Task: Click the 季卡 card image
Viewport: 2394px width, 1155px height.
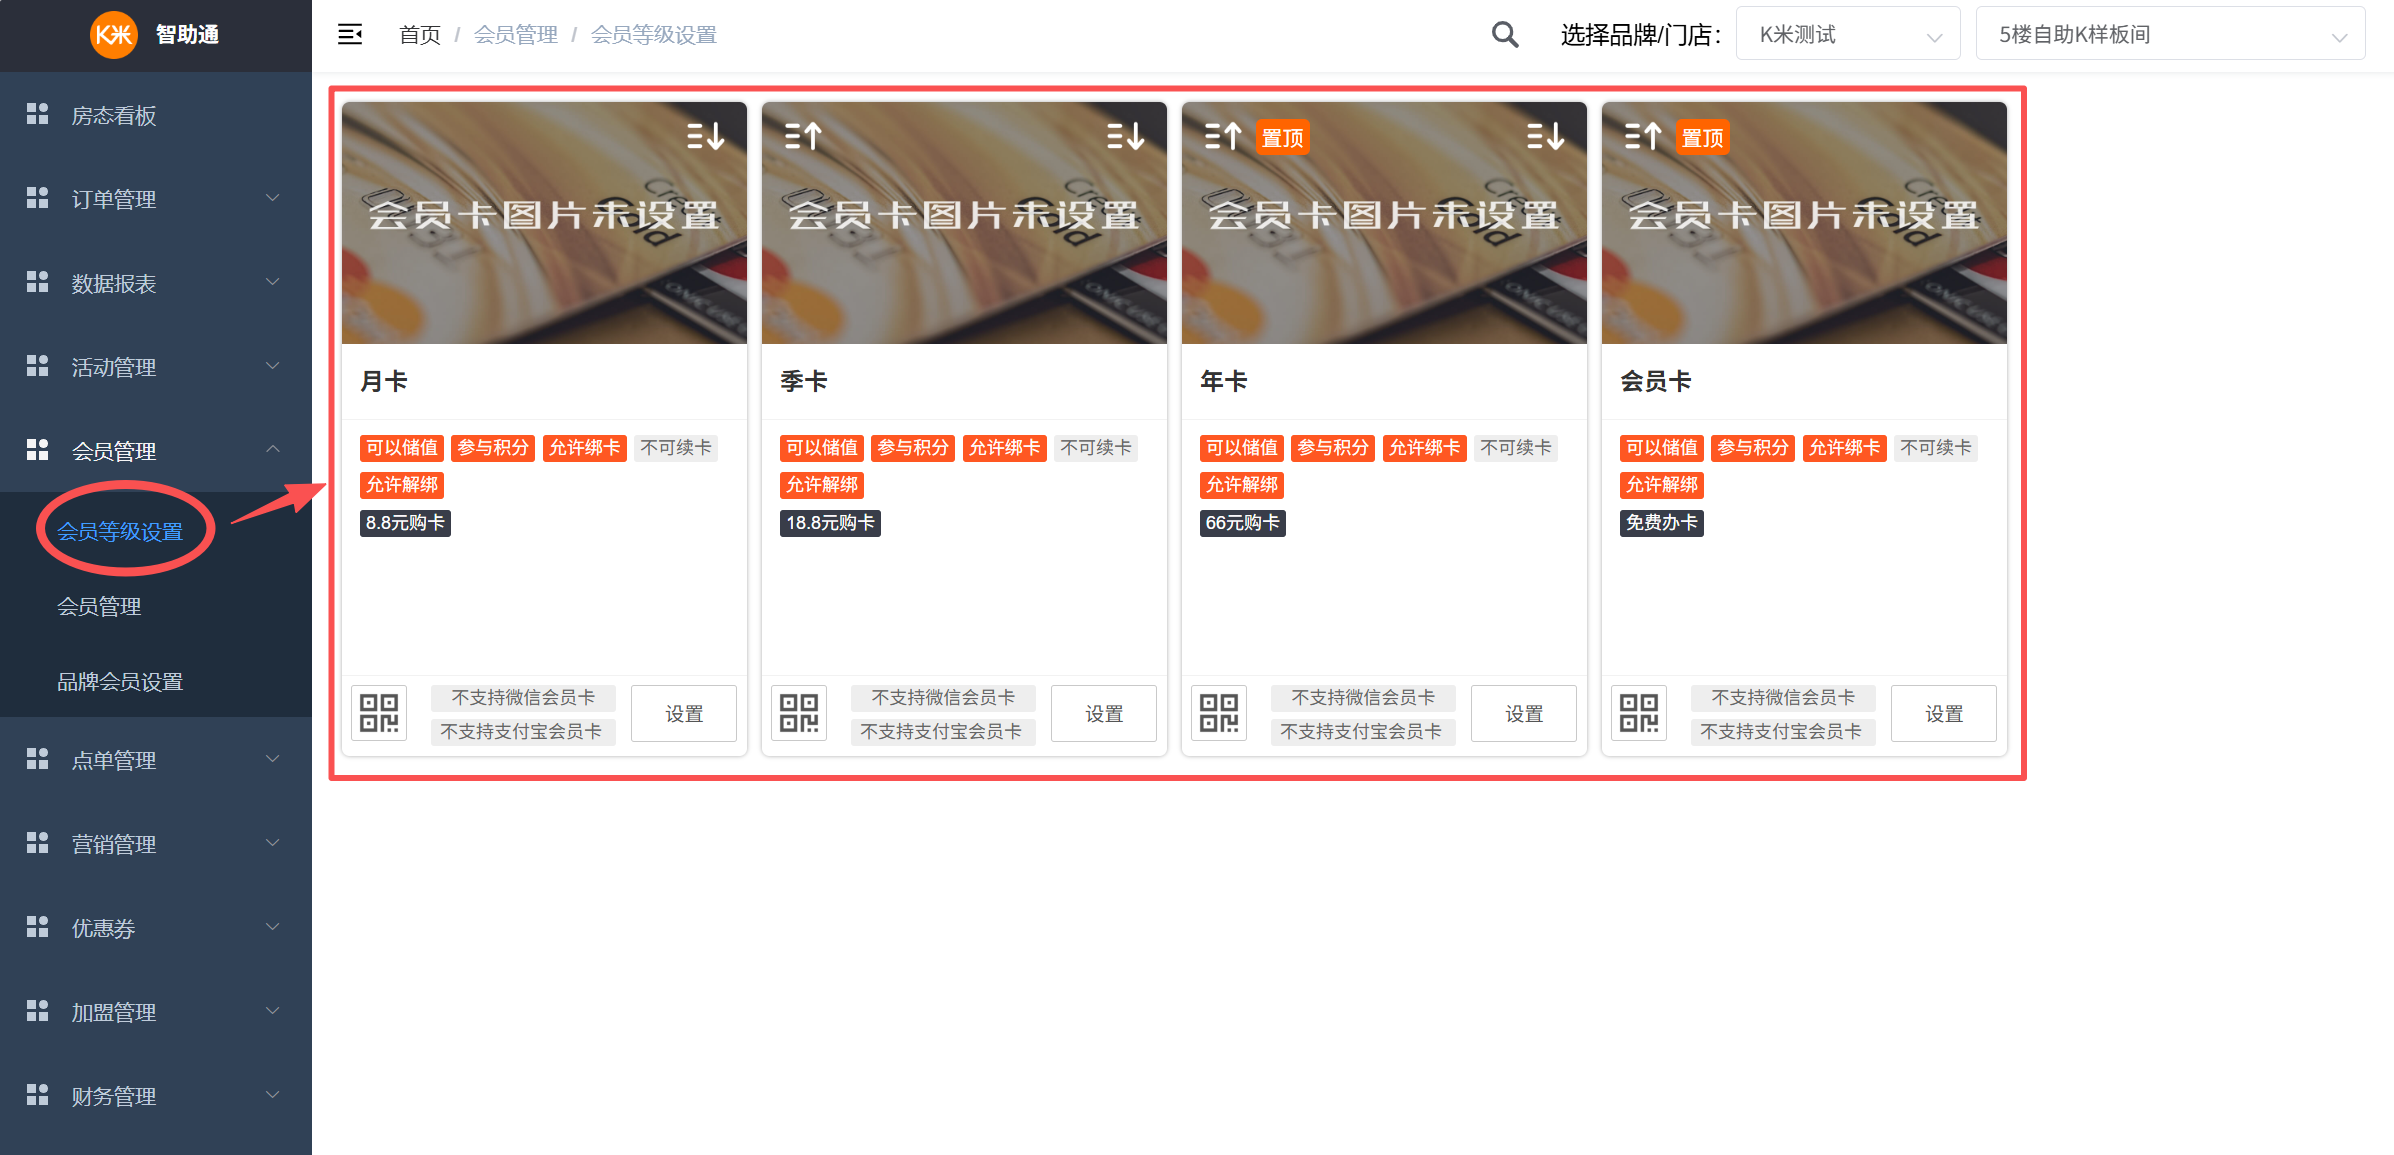Action: pos(964,223)
